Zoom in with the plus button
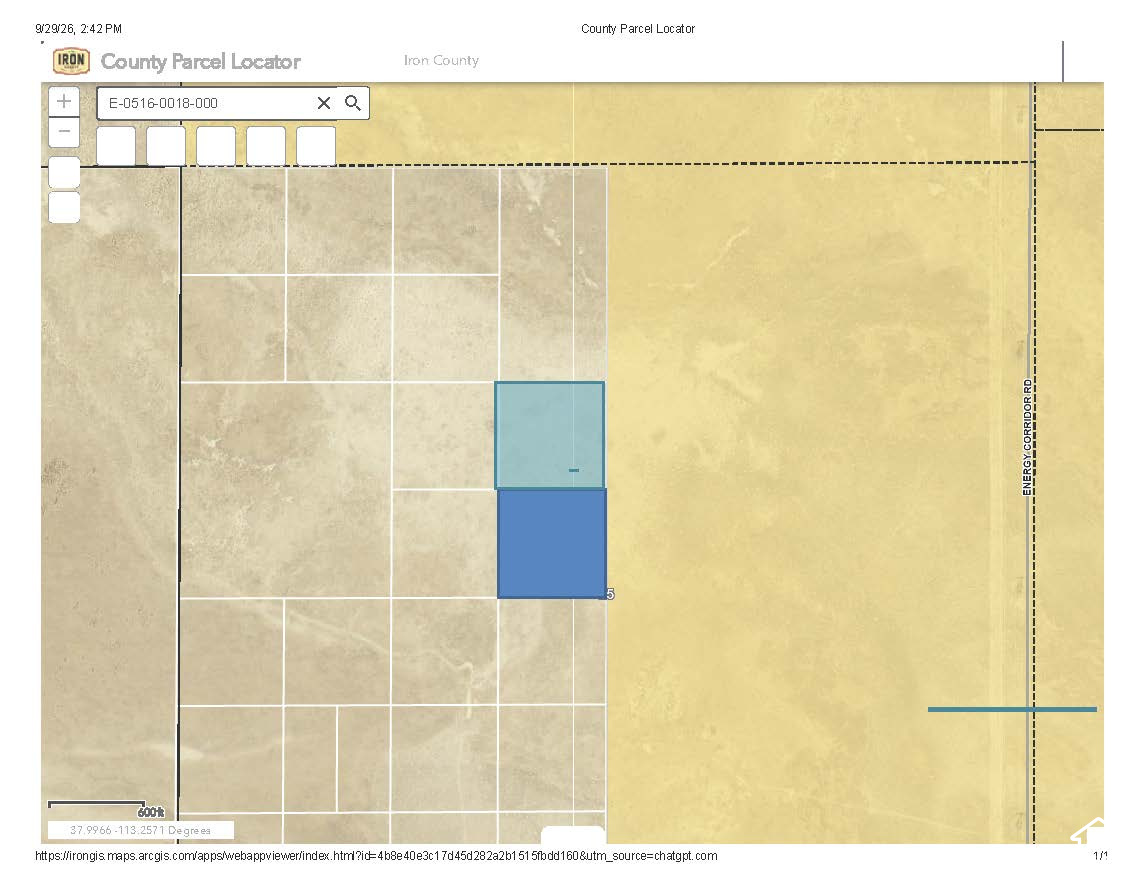 [x=64, y=101]
